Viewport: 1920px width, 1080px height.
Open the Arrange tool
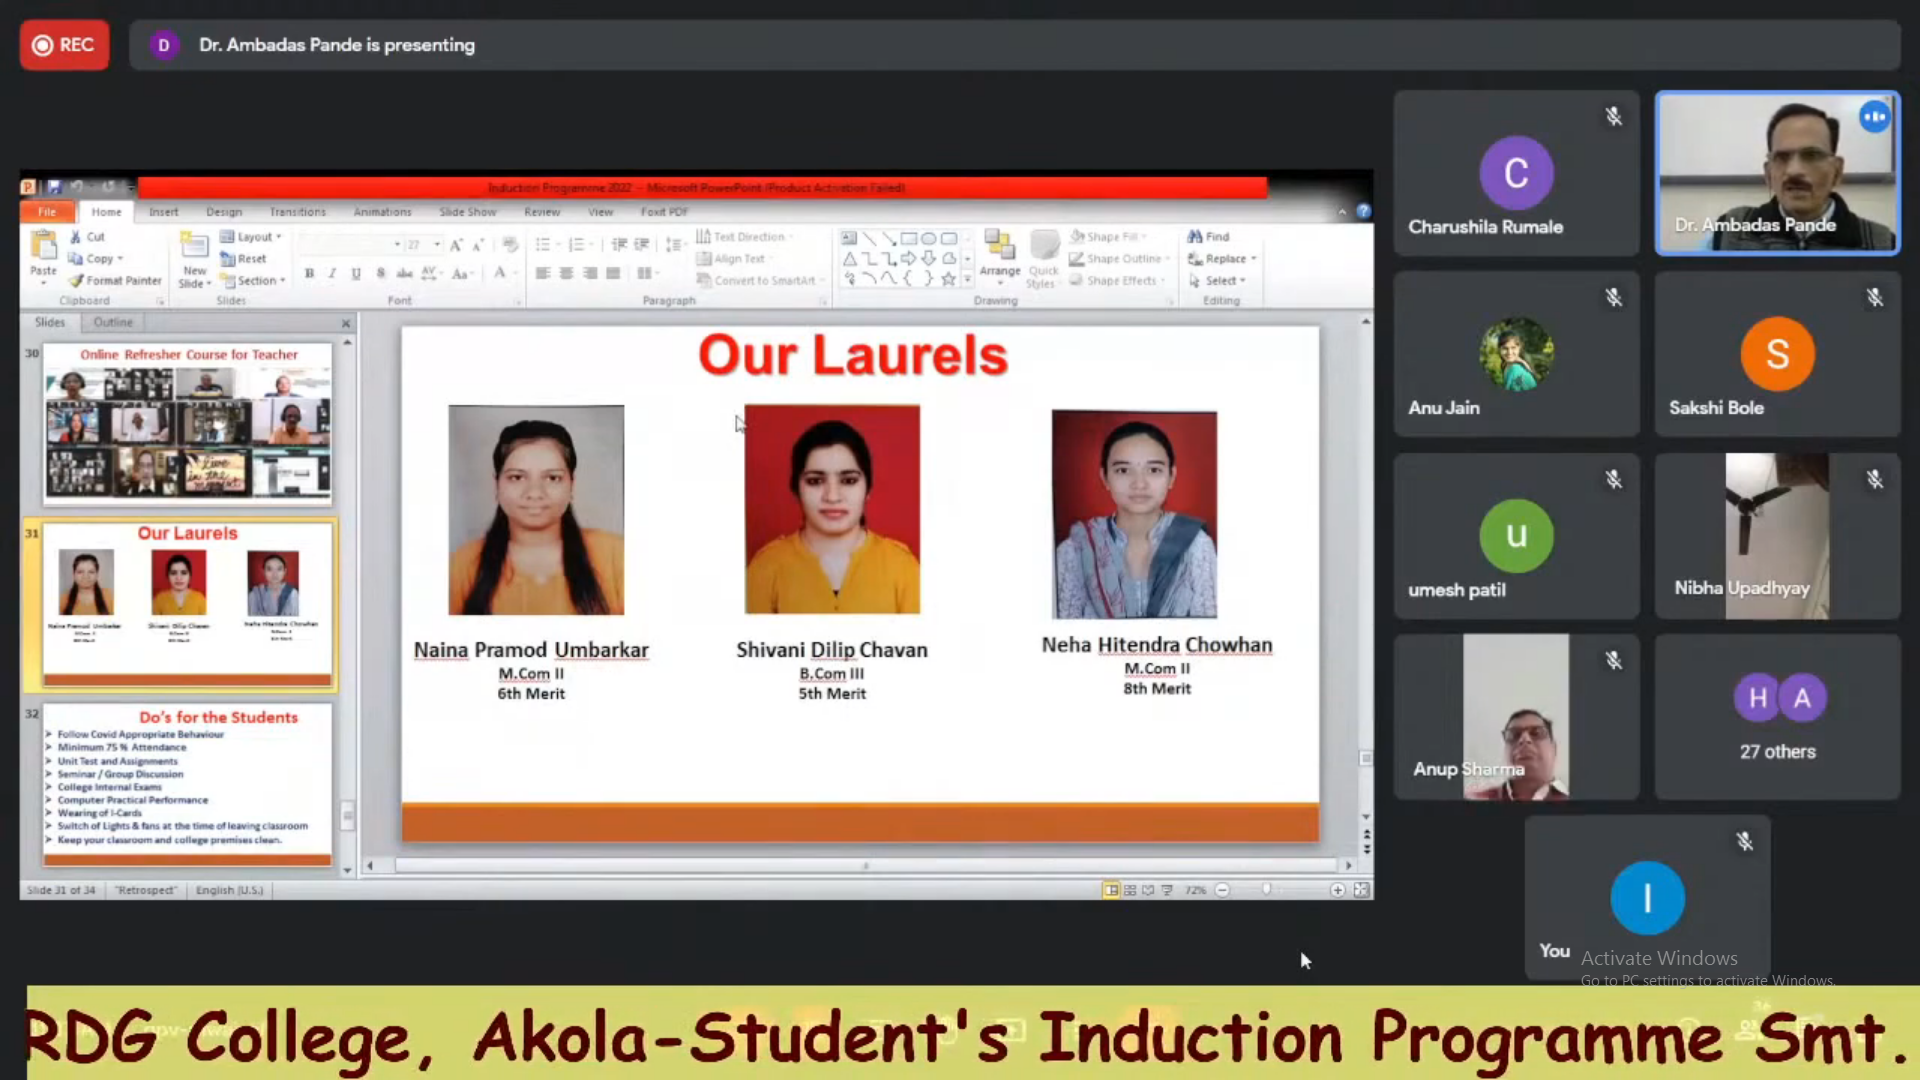click(999, 248)
